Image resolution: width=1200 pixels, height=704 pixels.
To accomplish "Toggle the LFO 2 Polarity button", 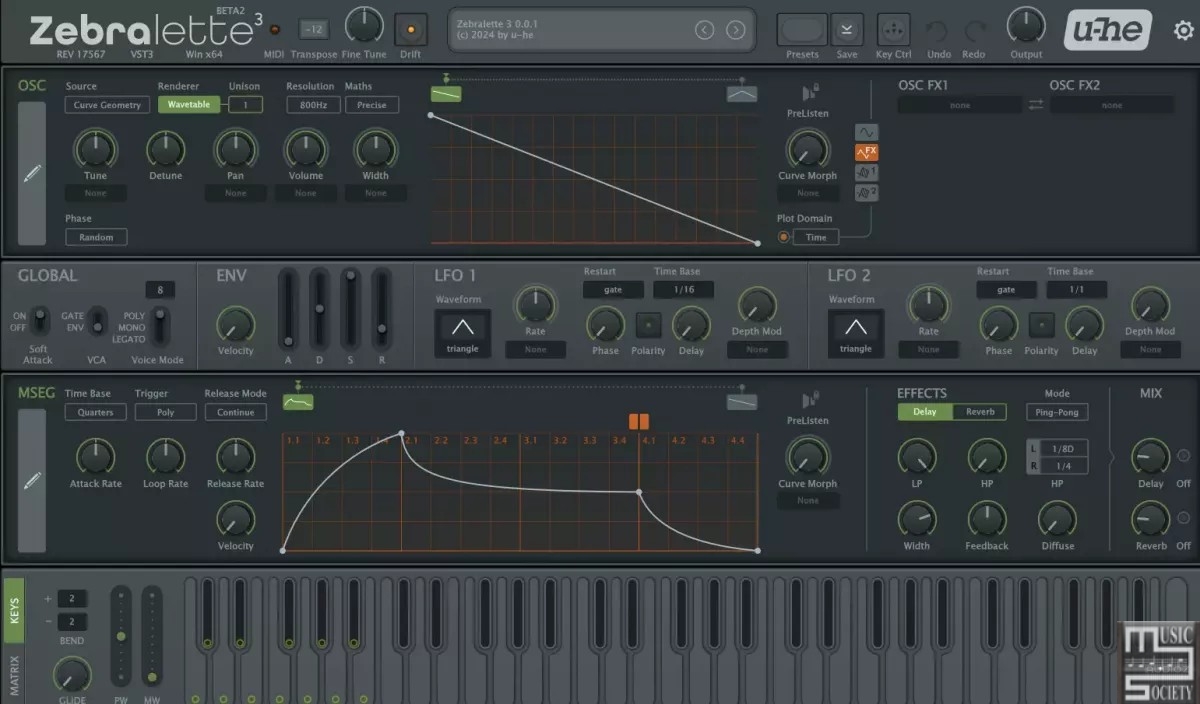I will point(1041,325).
